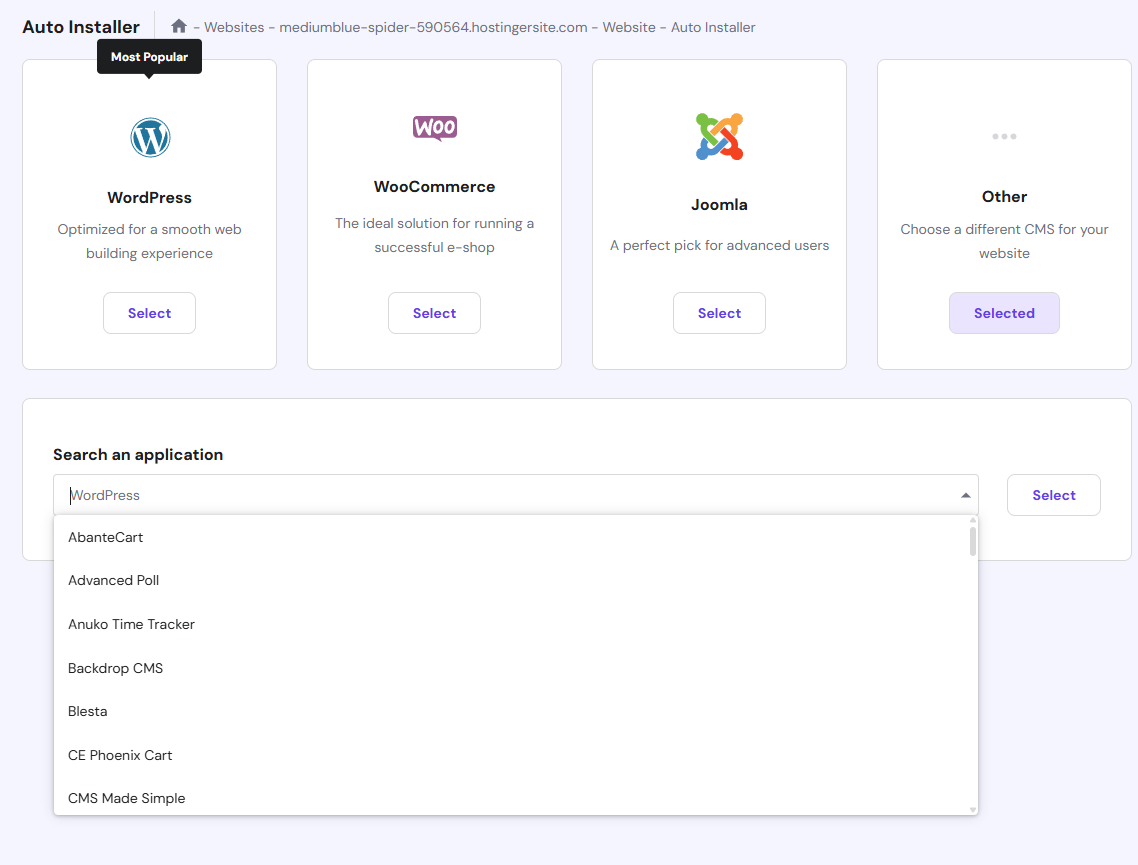The width and height of the screenshot is (1138, 865).
Task: Click the dropdown list scrollbar thumb
Action: pyautogui.click(x=973, y=541)
